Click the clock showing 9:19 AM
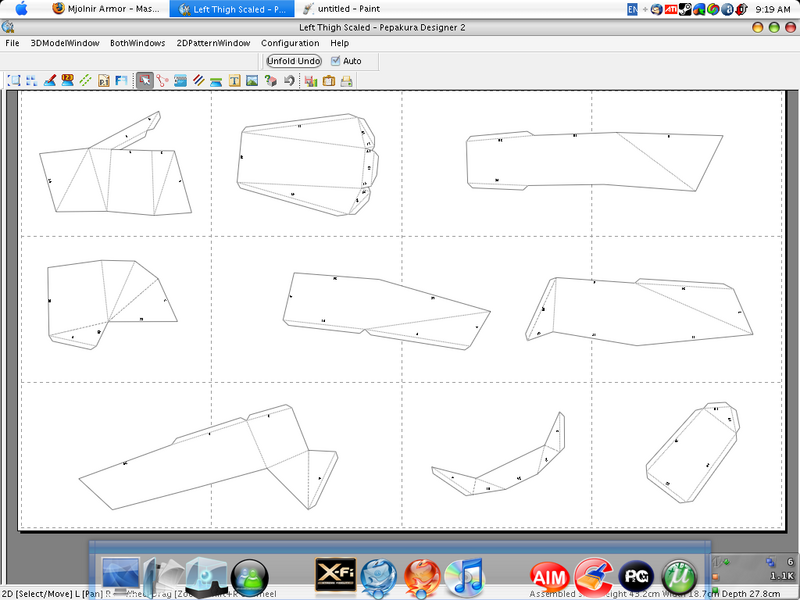This screenshot has width=800, height=600. [x=772, y=9]
